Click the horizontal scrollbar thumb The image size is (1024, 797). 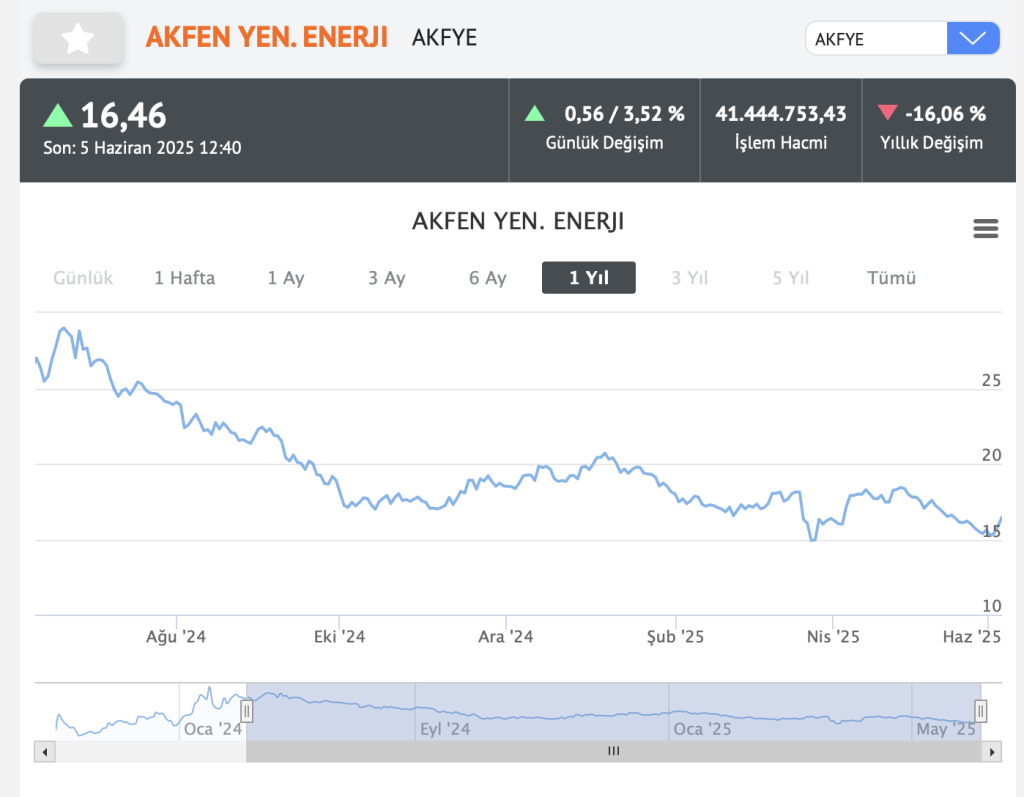[613, 751]
